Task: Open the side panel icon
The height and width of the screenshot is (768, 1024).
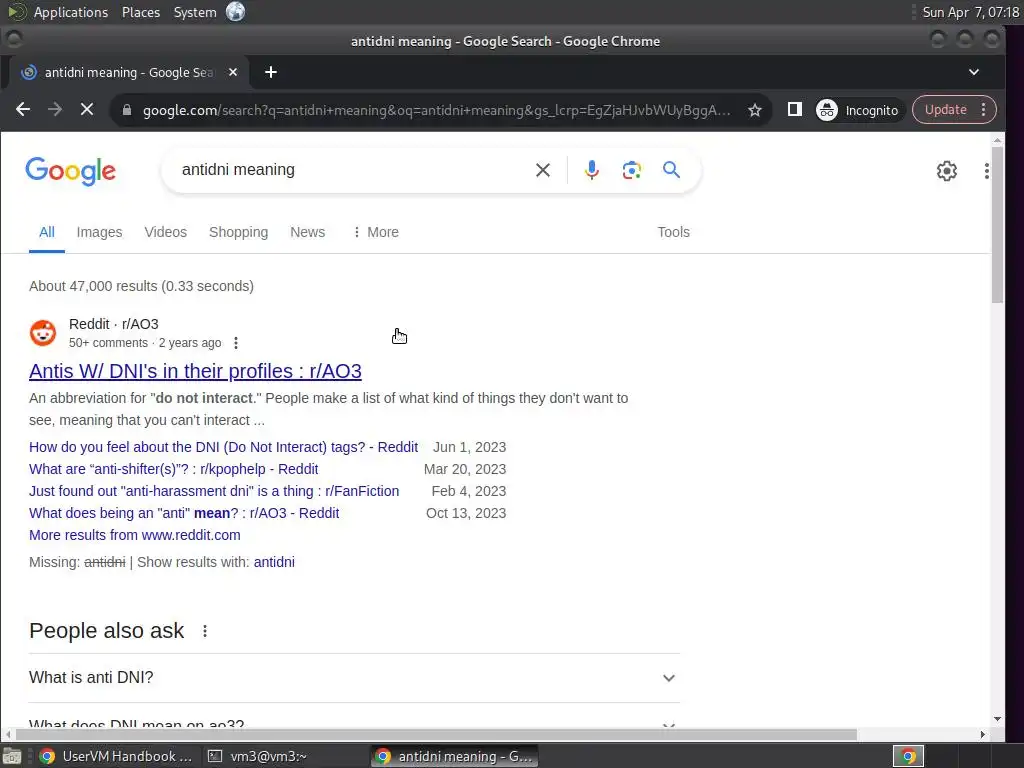Action: pyautogui.click(x=794, y=110)
